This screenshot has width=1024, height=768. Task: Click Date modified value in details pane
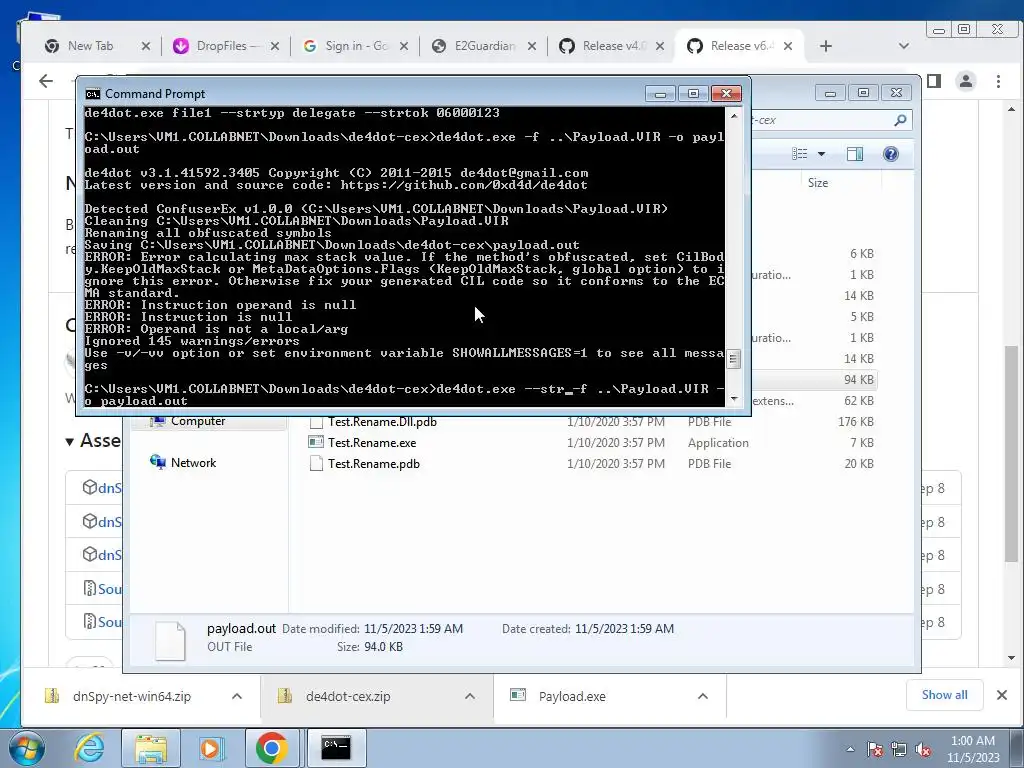[413, 629]
